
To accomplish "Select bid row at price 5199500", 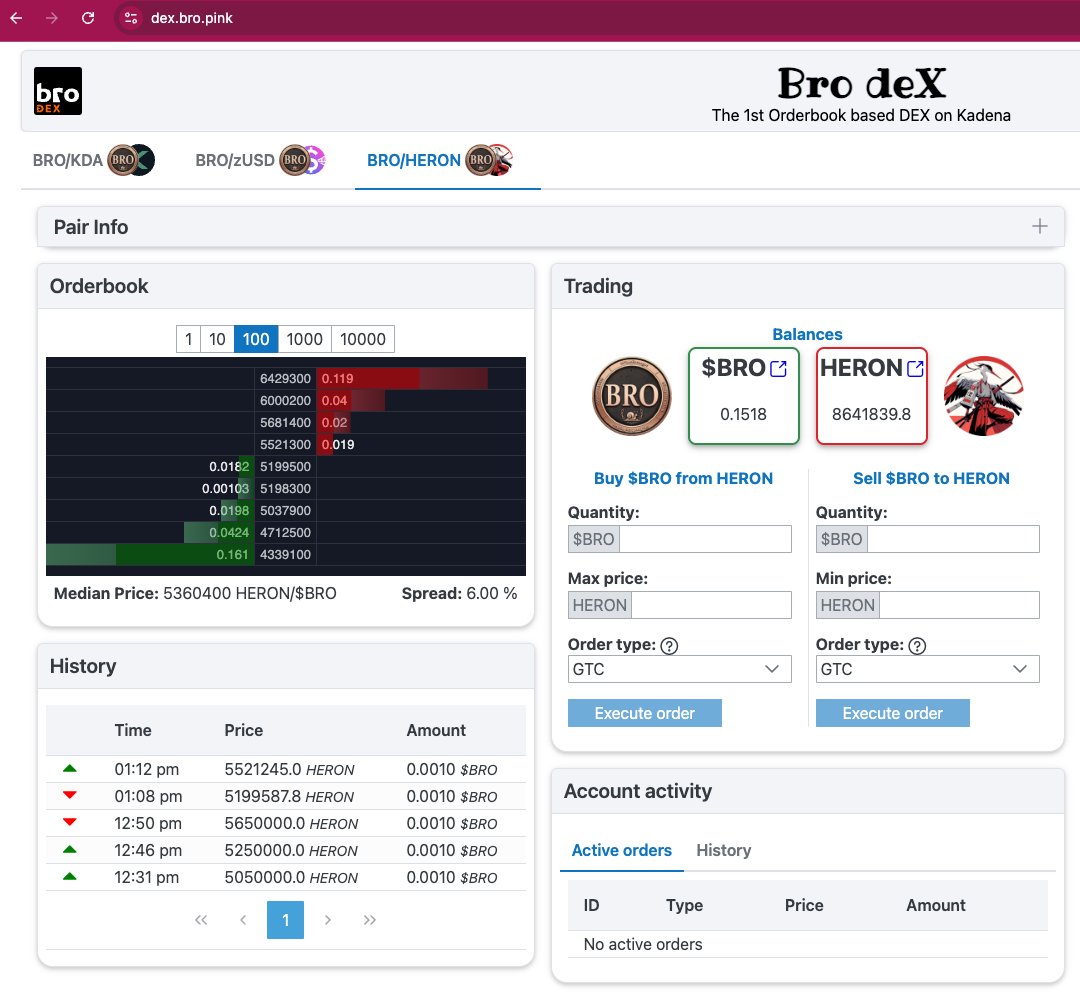I will 286,466.
